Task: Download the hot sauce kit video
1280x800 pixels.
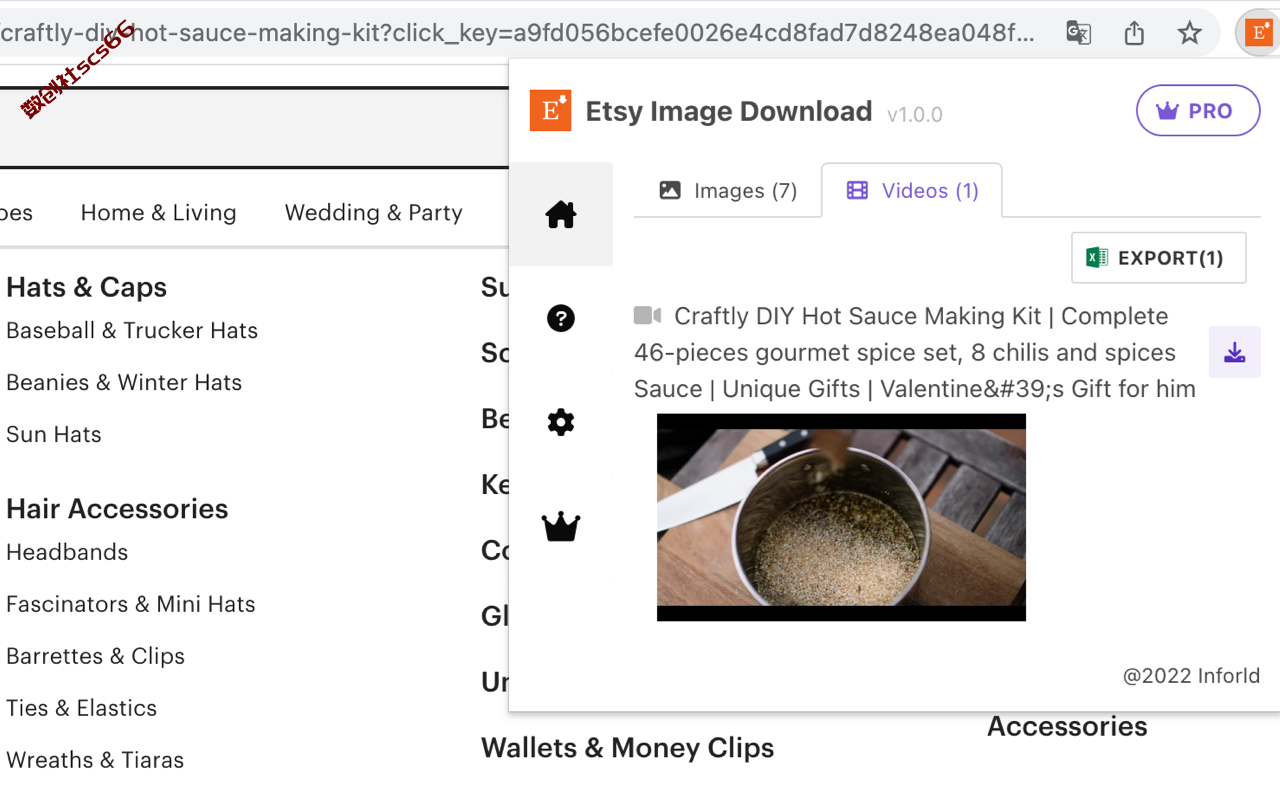Action: pos(1234,352)
